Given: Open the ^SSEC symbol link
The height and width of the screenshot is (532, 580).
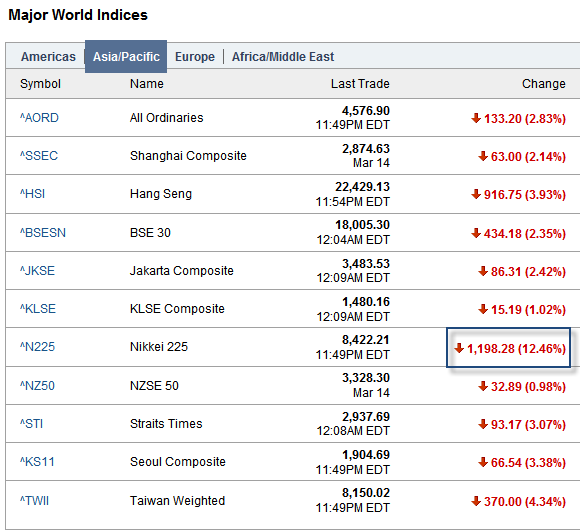Looking at the screenshot, I should [x=38, y=156].
